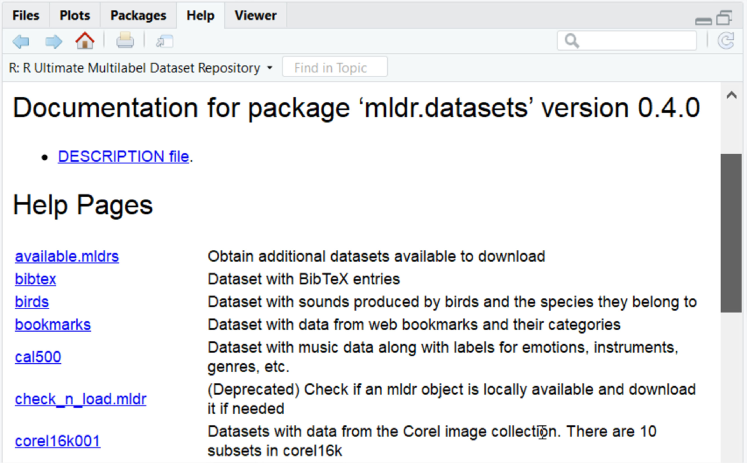Go back to previous help page
The image size is (747, 463).
point(21,41)
